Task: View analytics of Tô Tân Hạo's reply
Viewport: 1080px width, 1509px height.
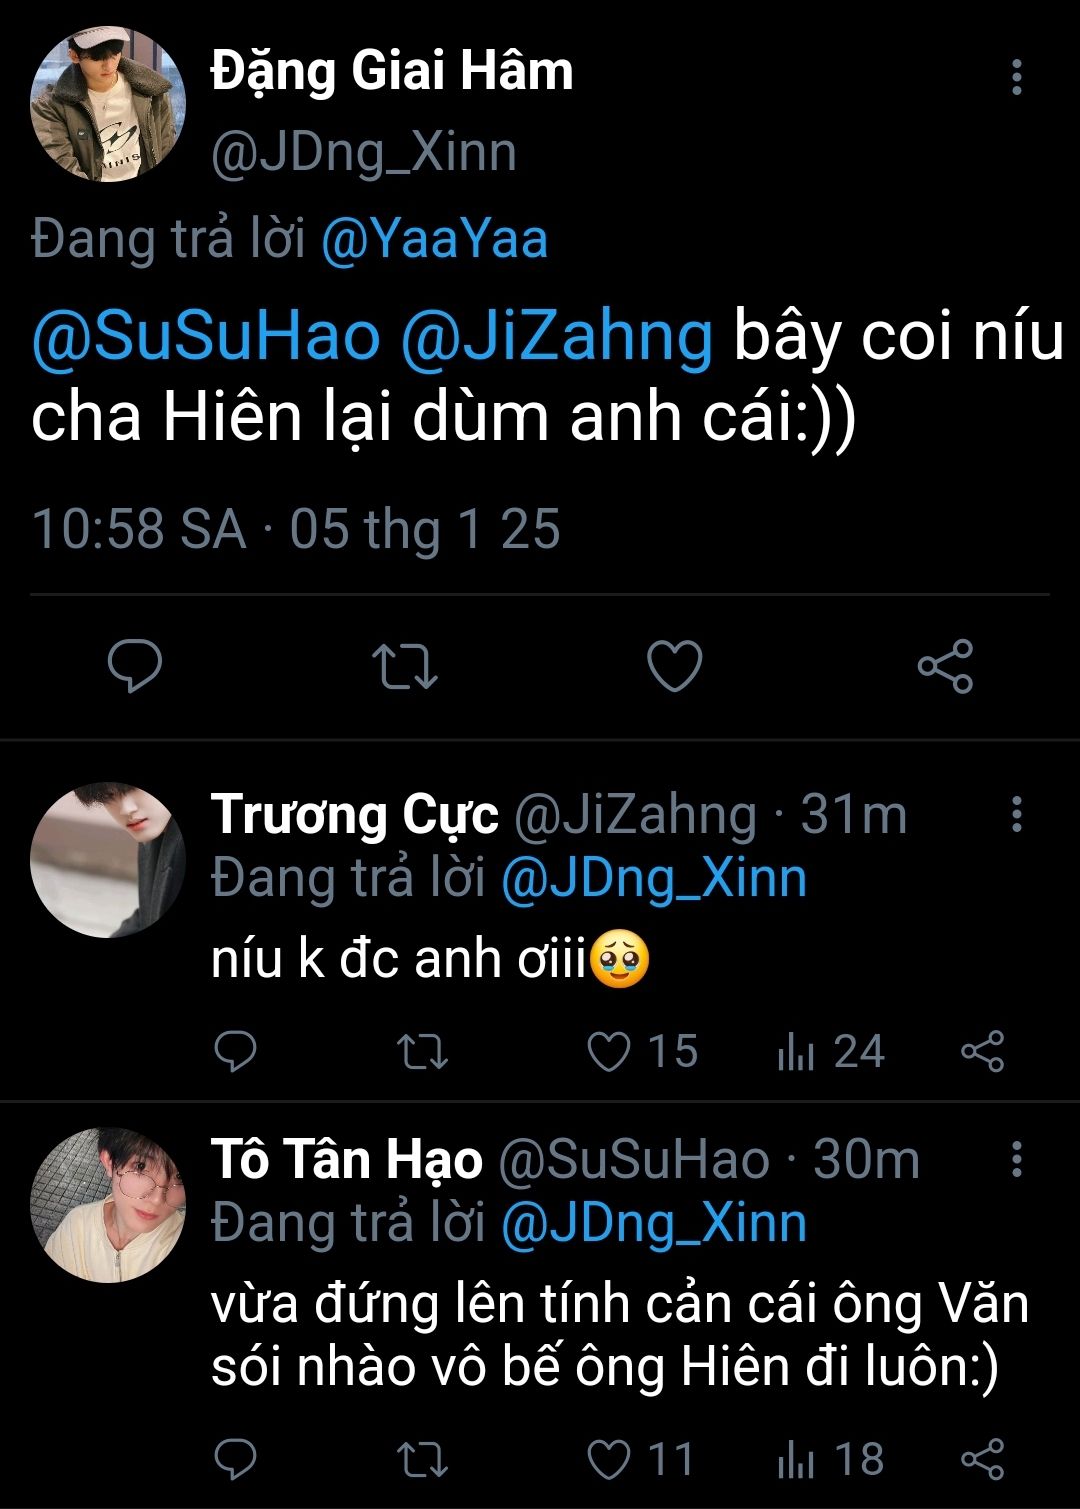Action: pyautogui.click(x=796, y=1459)
